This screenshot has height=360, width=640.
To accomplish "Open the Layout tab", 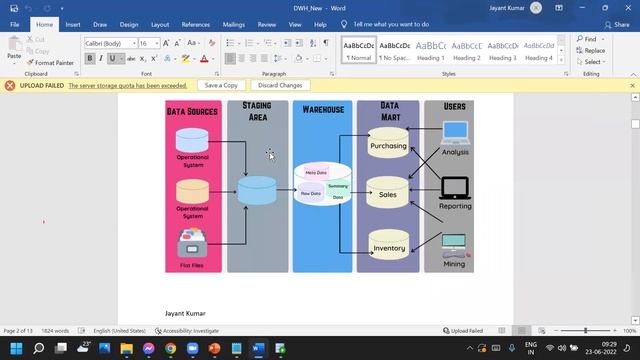I will 160,24.
